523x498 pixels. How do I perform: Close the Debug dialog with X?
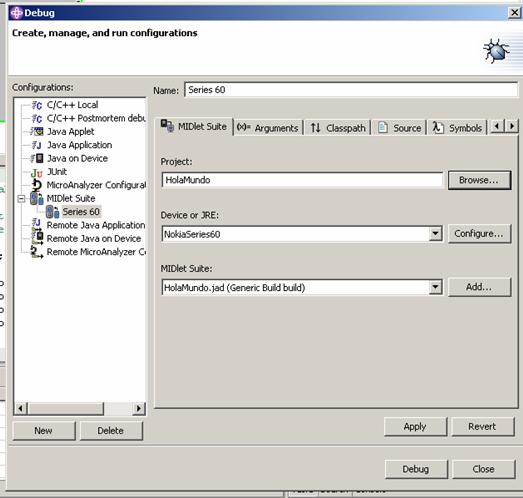(514, 13)
